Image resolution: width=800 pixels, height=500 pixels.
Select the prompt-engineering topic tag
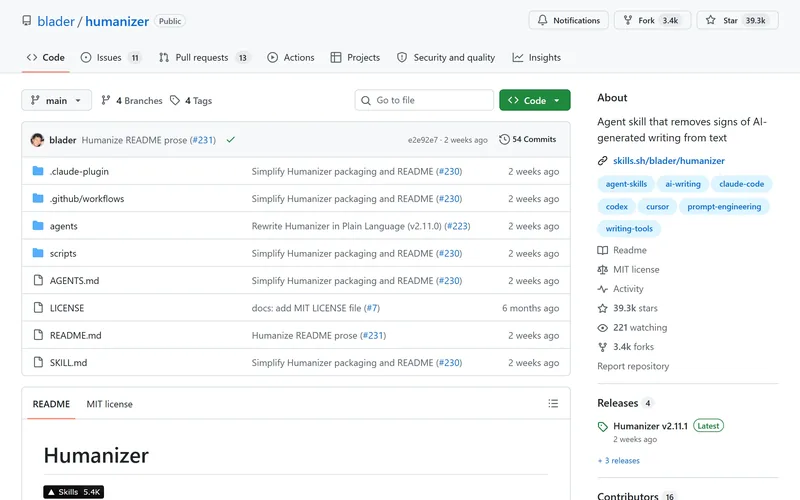(x=724, y=207)
